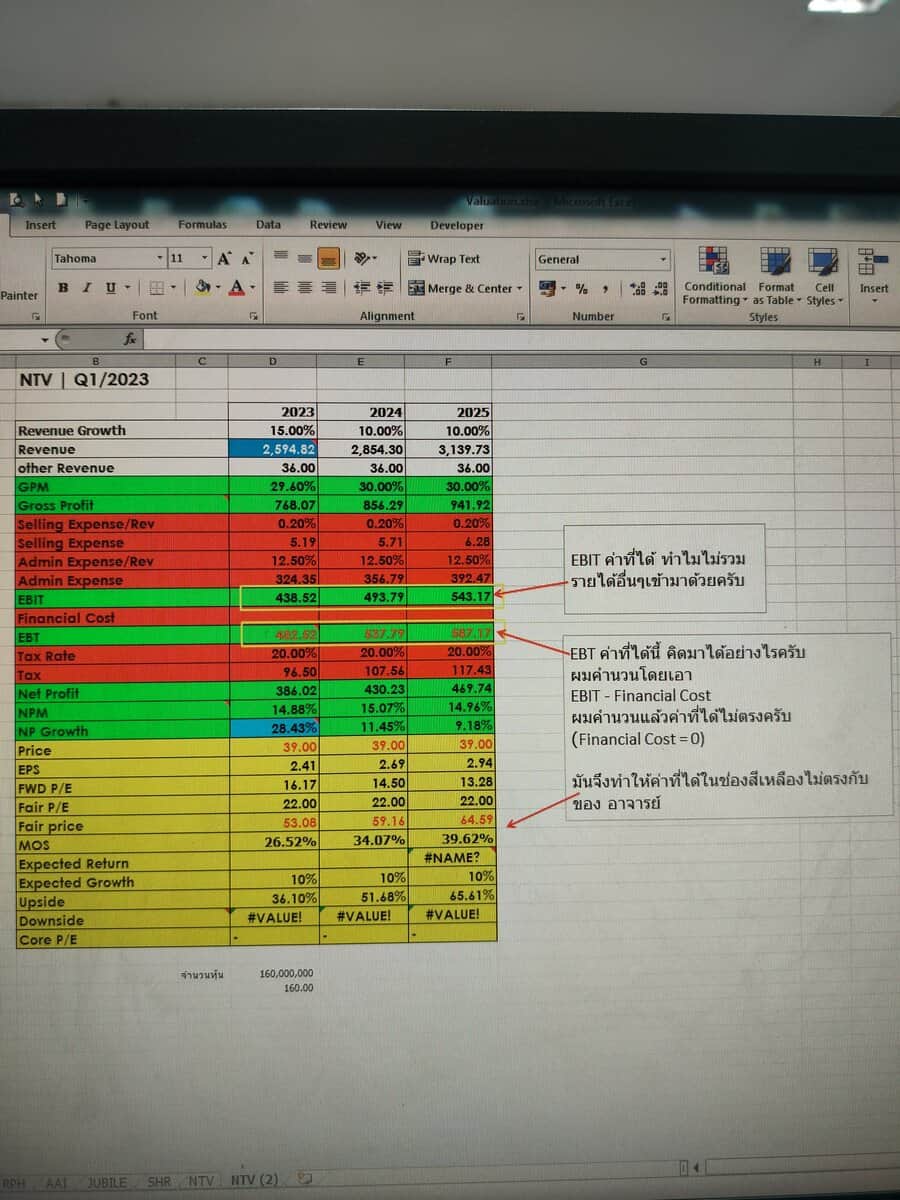This screenshot has height=1200, width=900.
Task: Click the Fill Color bucket icon
Action: coord(202,288)
